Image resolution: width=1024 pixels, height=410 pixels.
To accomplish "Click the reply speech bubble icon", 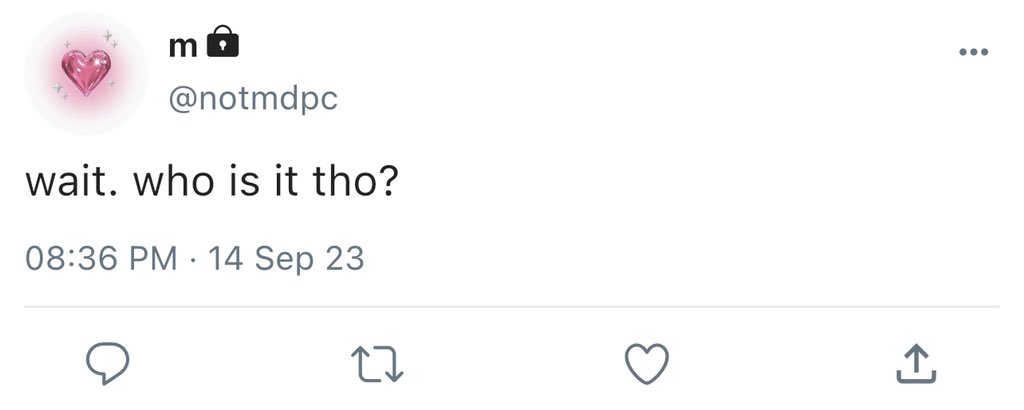I will [x=108, y=363].
